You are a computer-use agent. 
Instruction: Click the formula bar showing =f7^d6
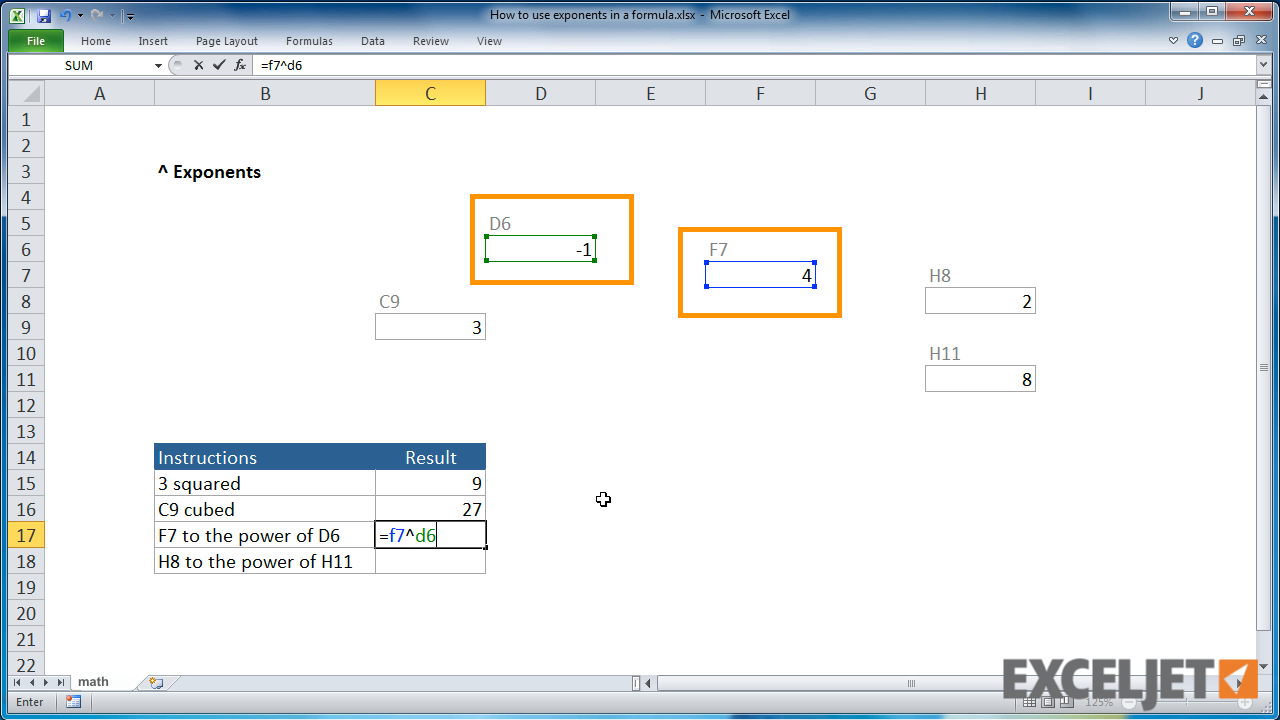pos(400,65)
